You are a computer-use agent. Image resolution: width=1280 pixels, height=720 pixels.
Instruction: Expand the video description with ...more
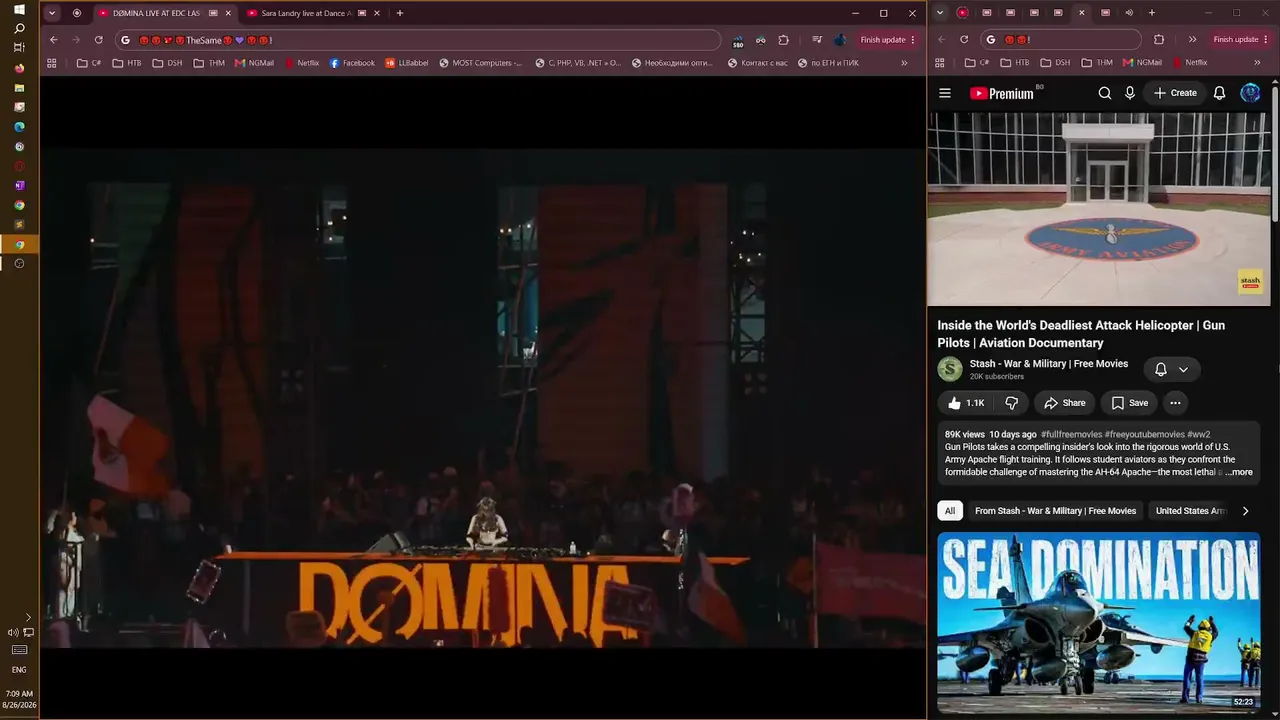coord(1239,472)
